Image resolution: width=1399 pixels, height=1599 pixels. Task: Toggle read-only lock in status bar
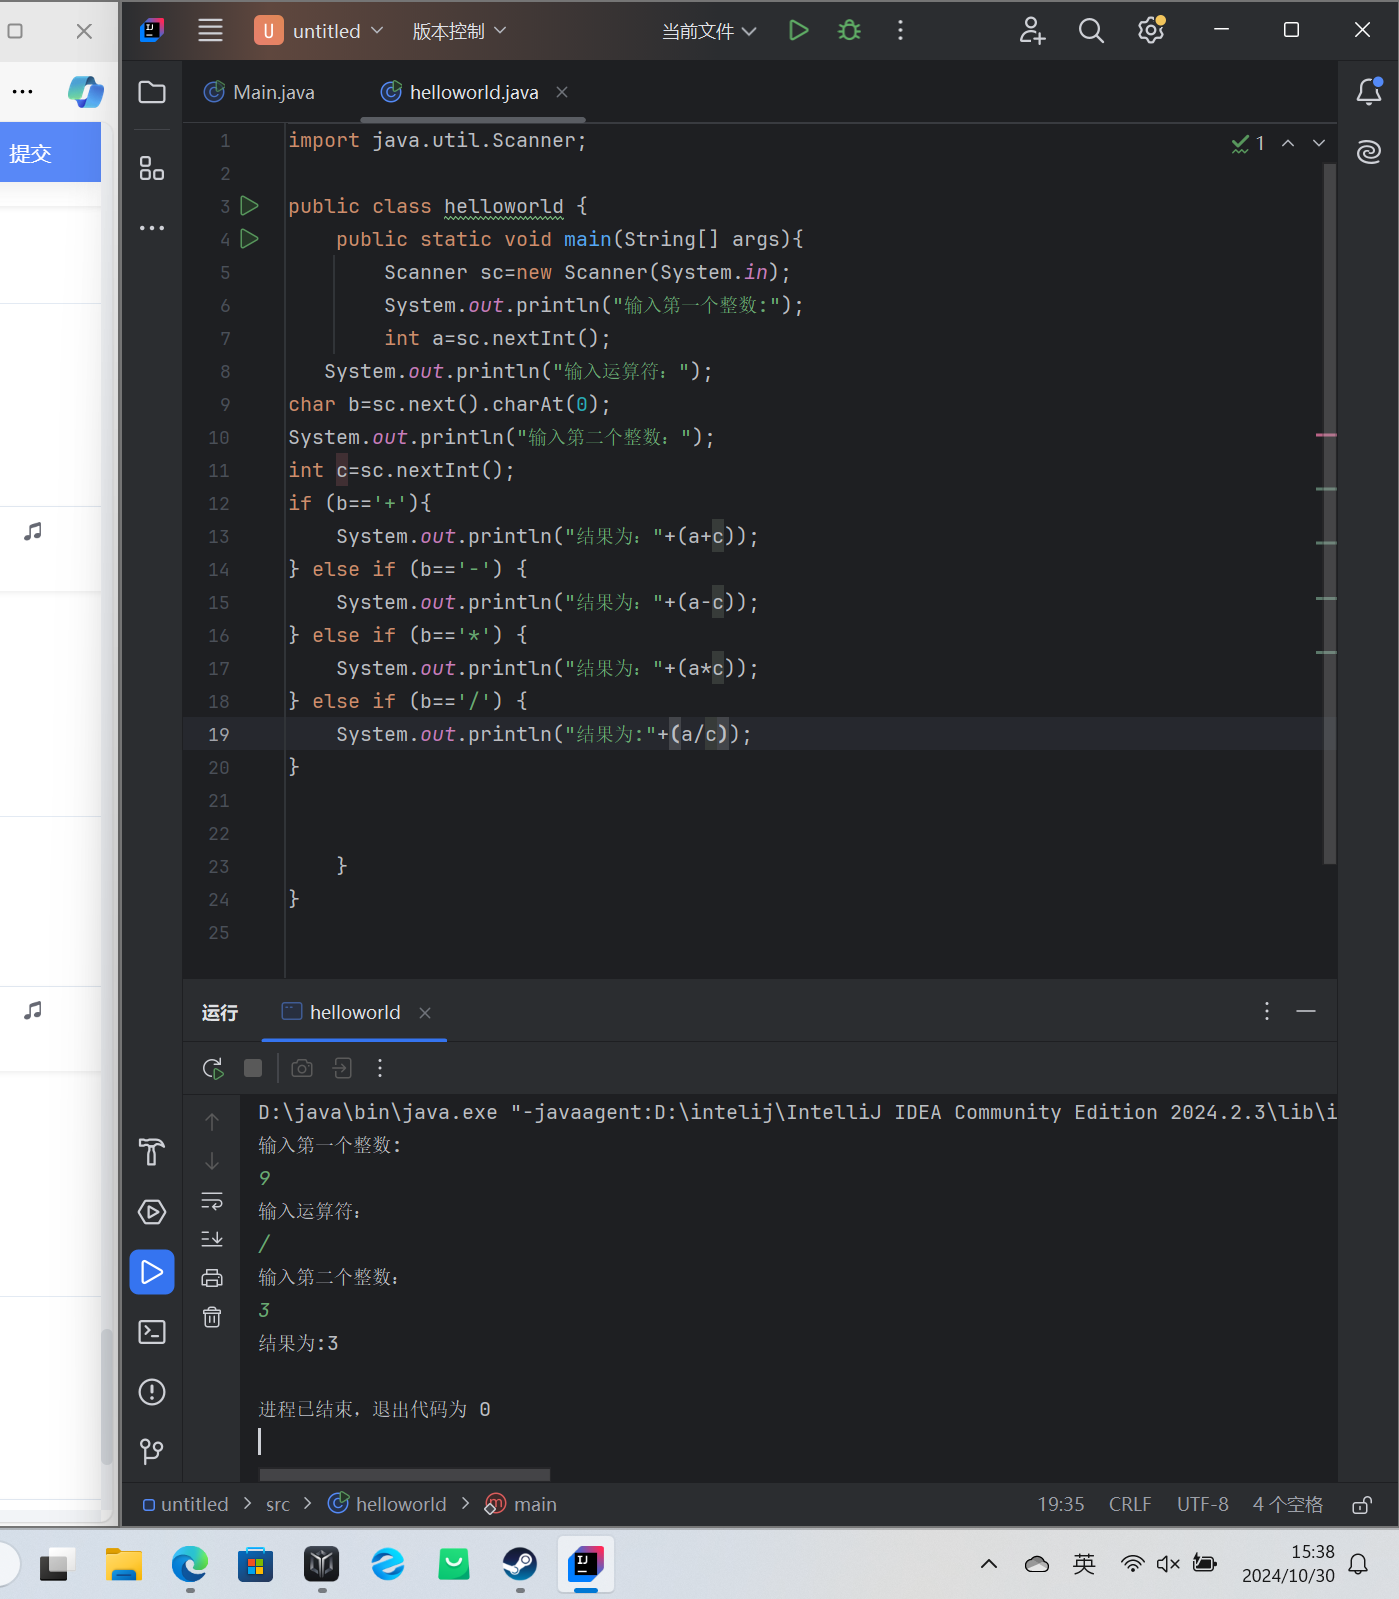[1362, 1505]
